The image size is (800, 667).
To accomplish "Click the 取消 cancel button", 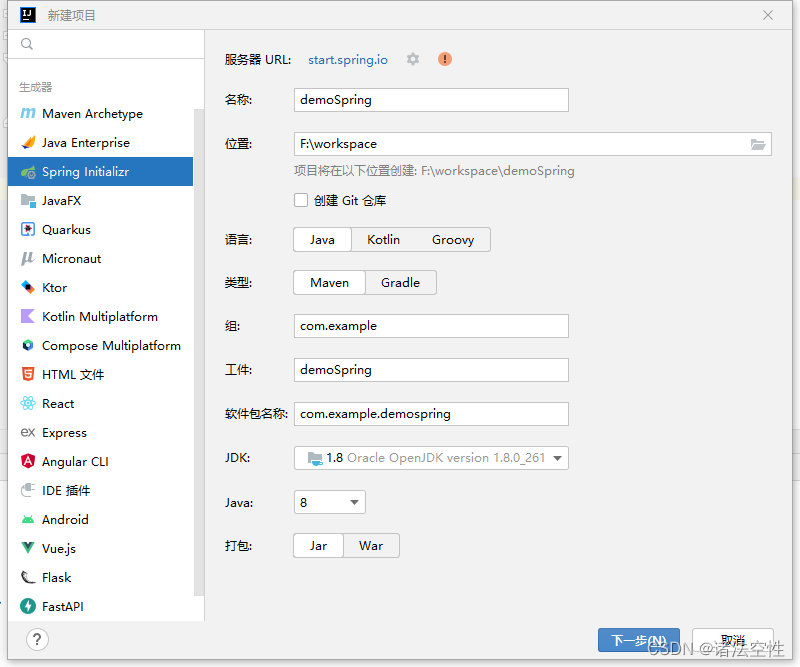I will [733, 640].
